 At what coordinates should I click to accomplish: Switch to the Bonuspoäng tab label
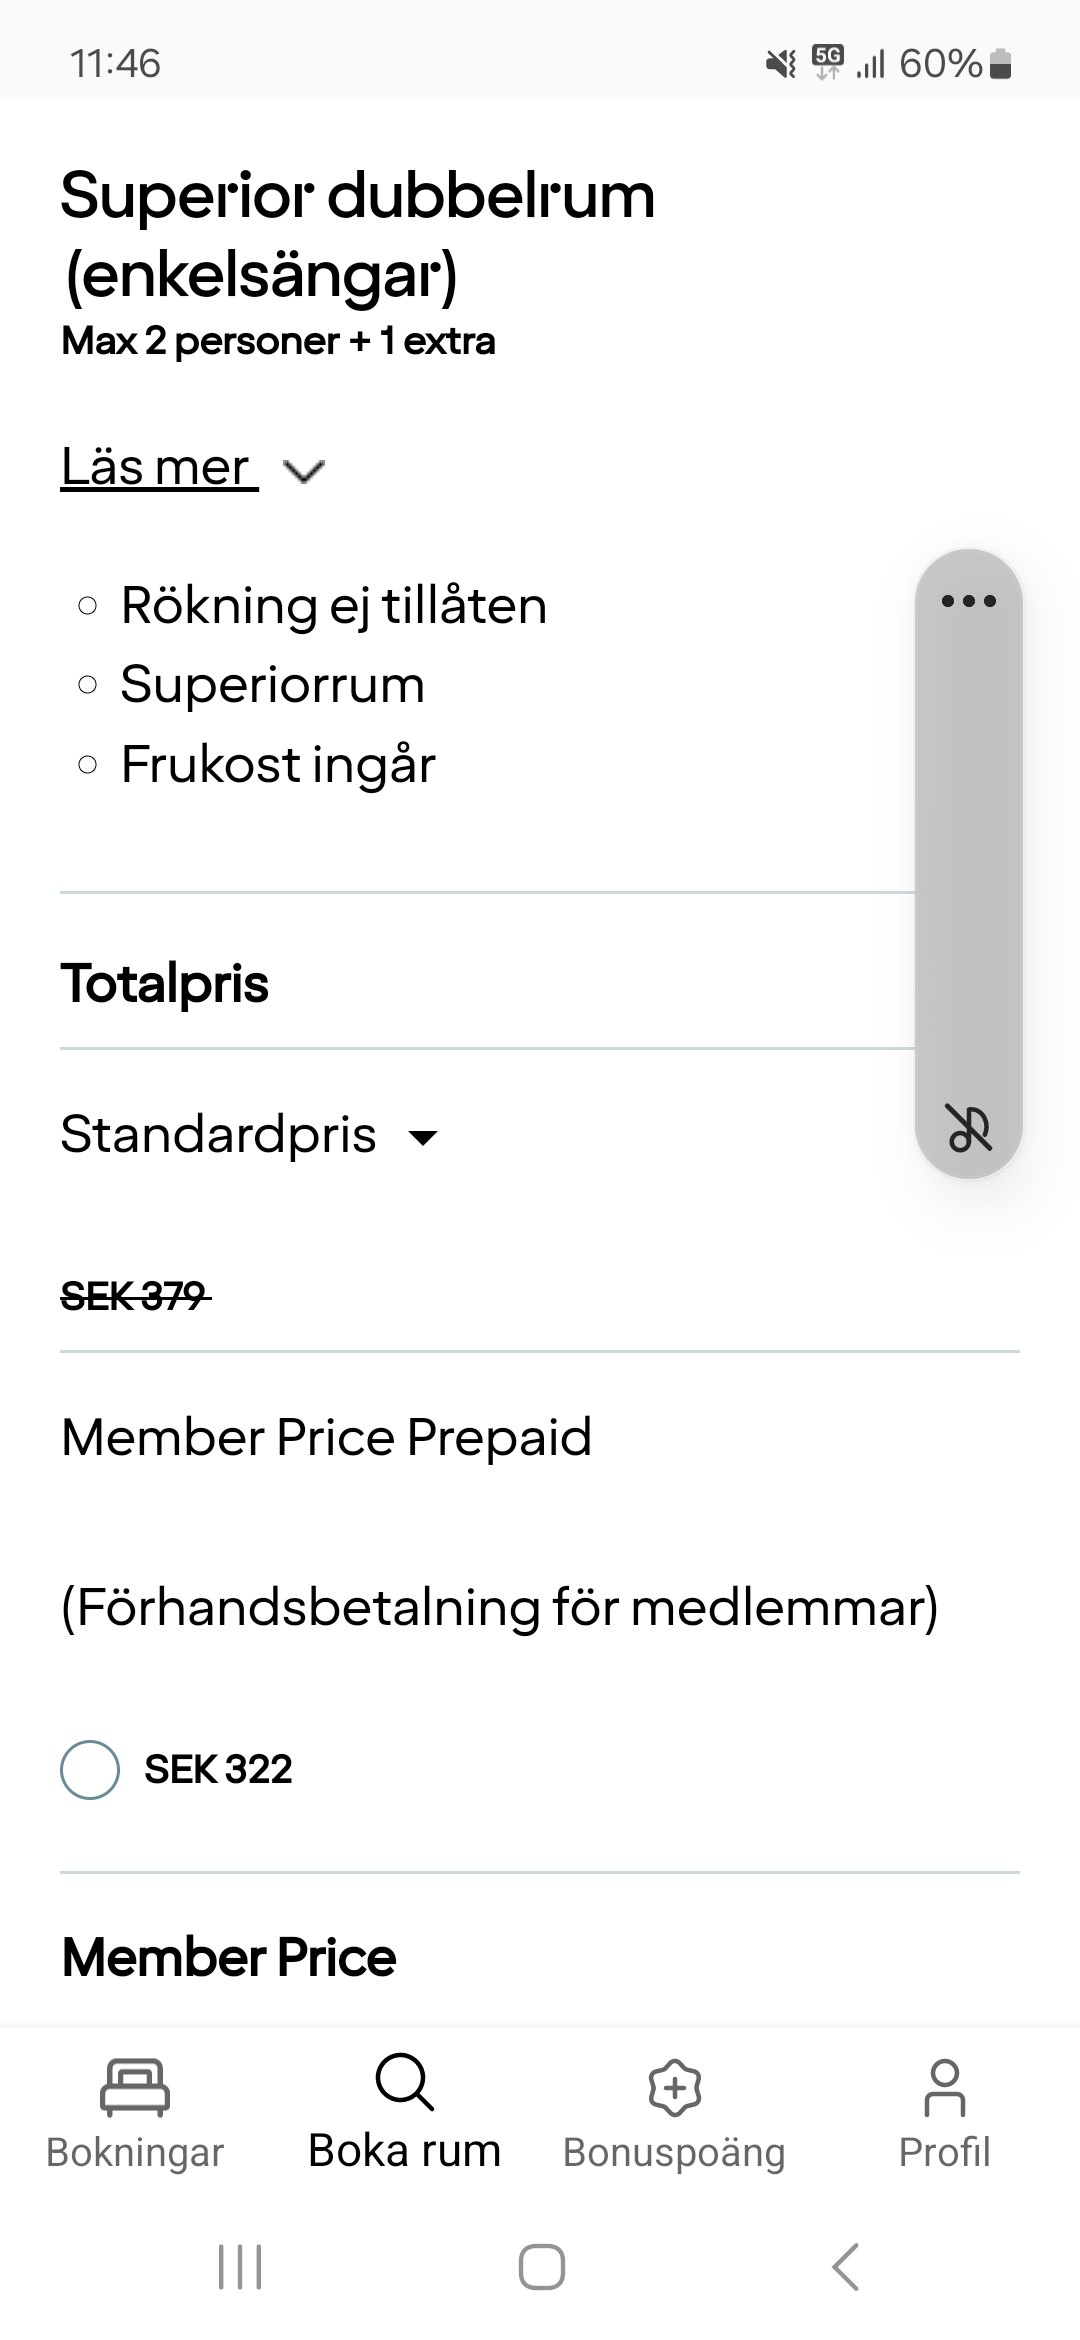pos(674,2152)
